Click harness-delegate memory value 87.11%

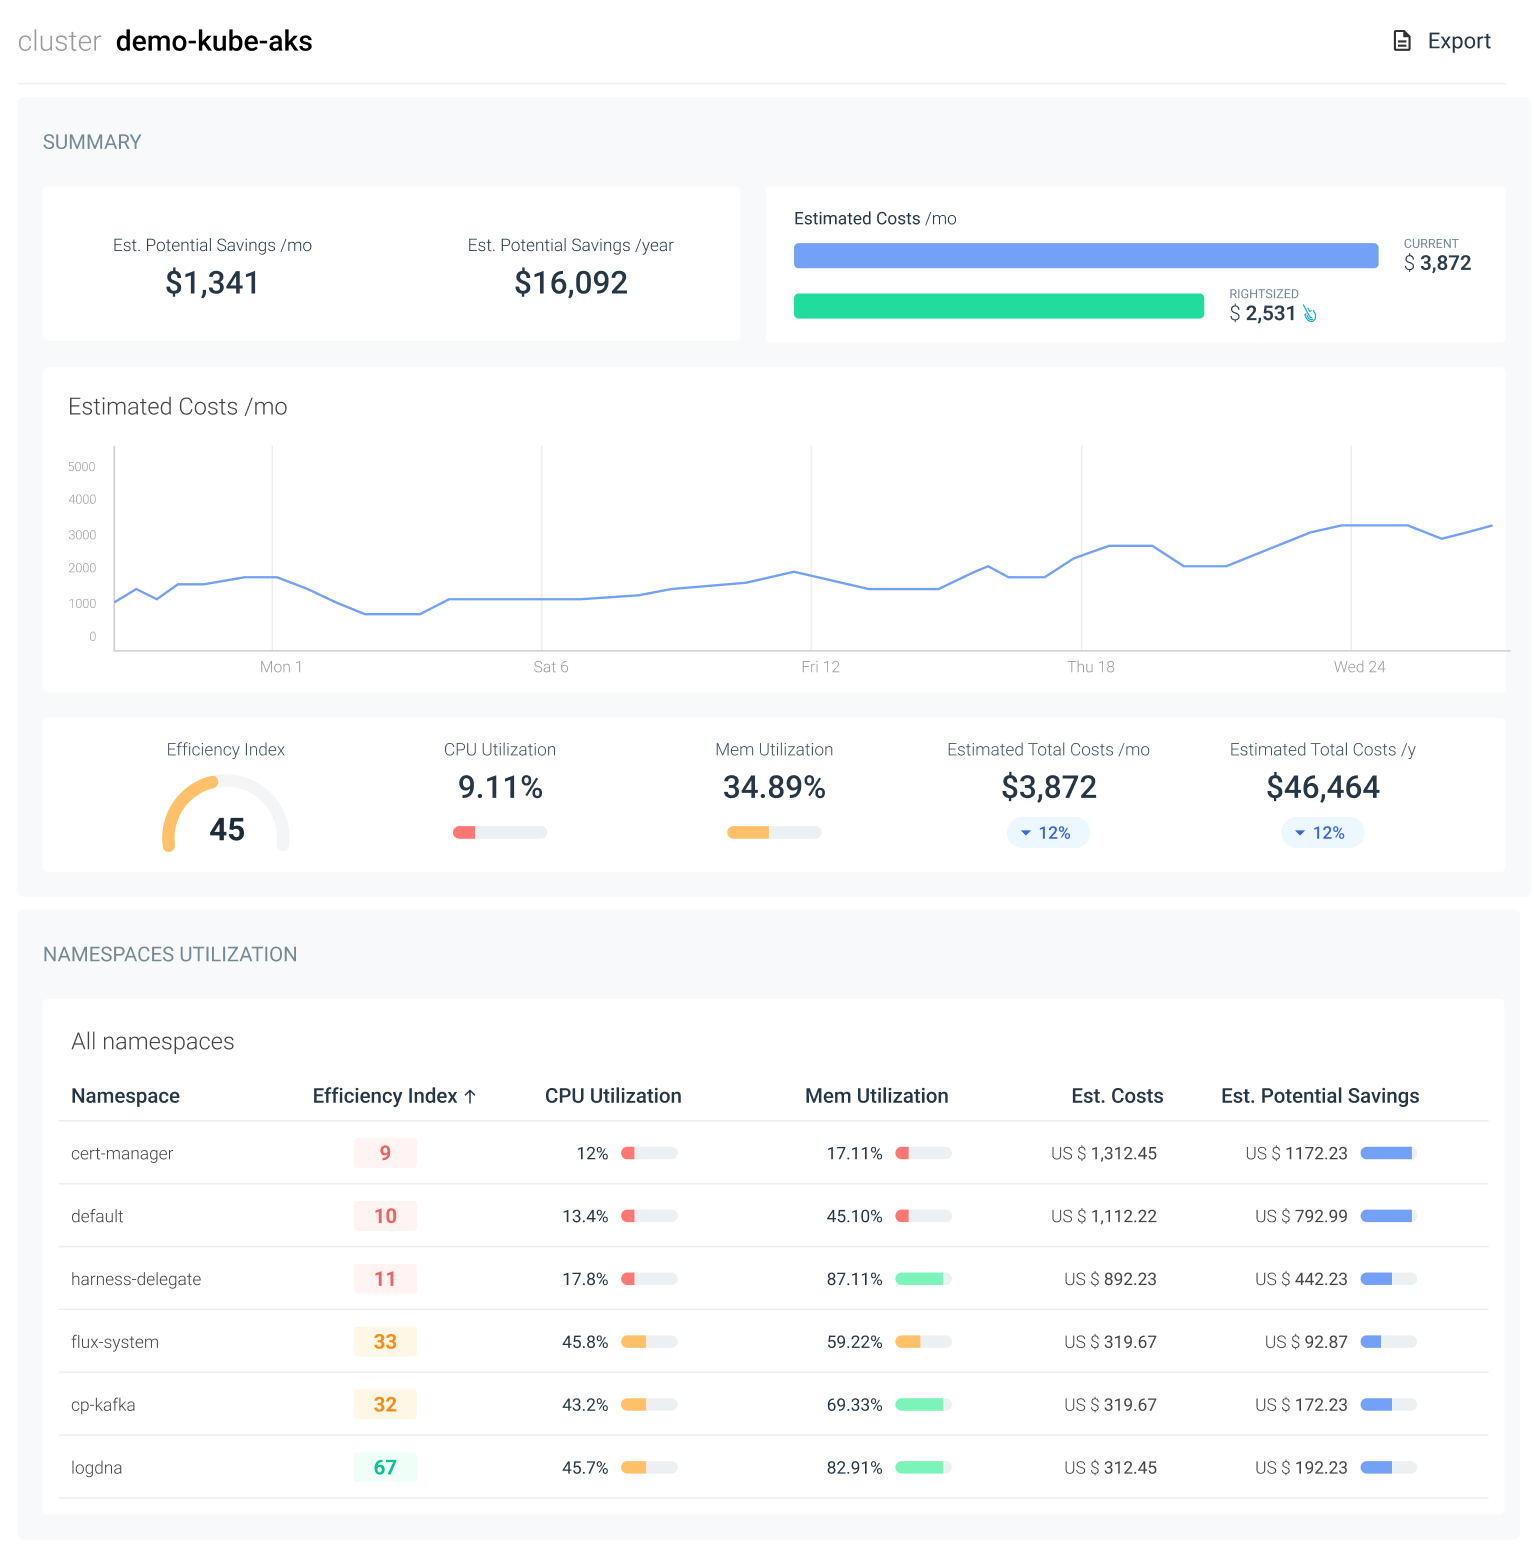click(x=854, y=1279)
